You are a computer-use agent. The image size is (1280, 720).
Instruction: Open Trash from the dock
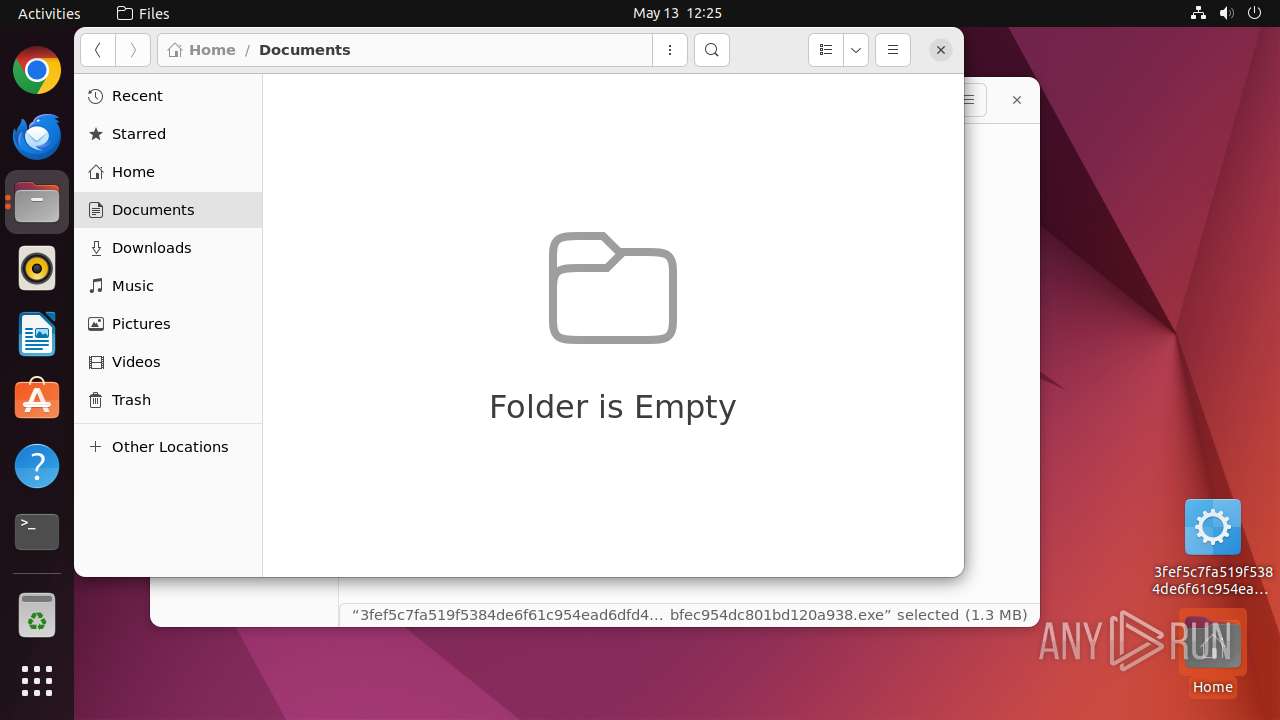37,615
